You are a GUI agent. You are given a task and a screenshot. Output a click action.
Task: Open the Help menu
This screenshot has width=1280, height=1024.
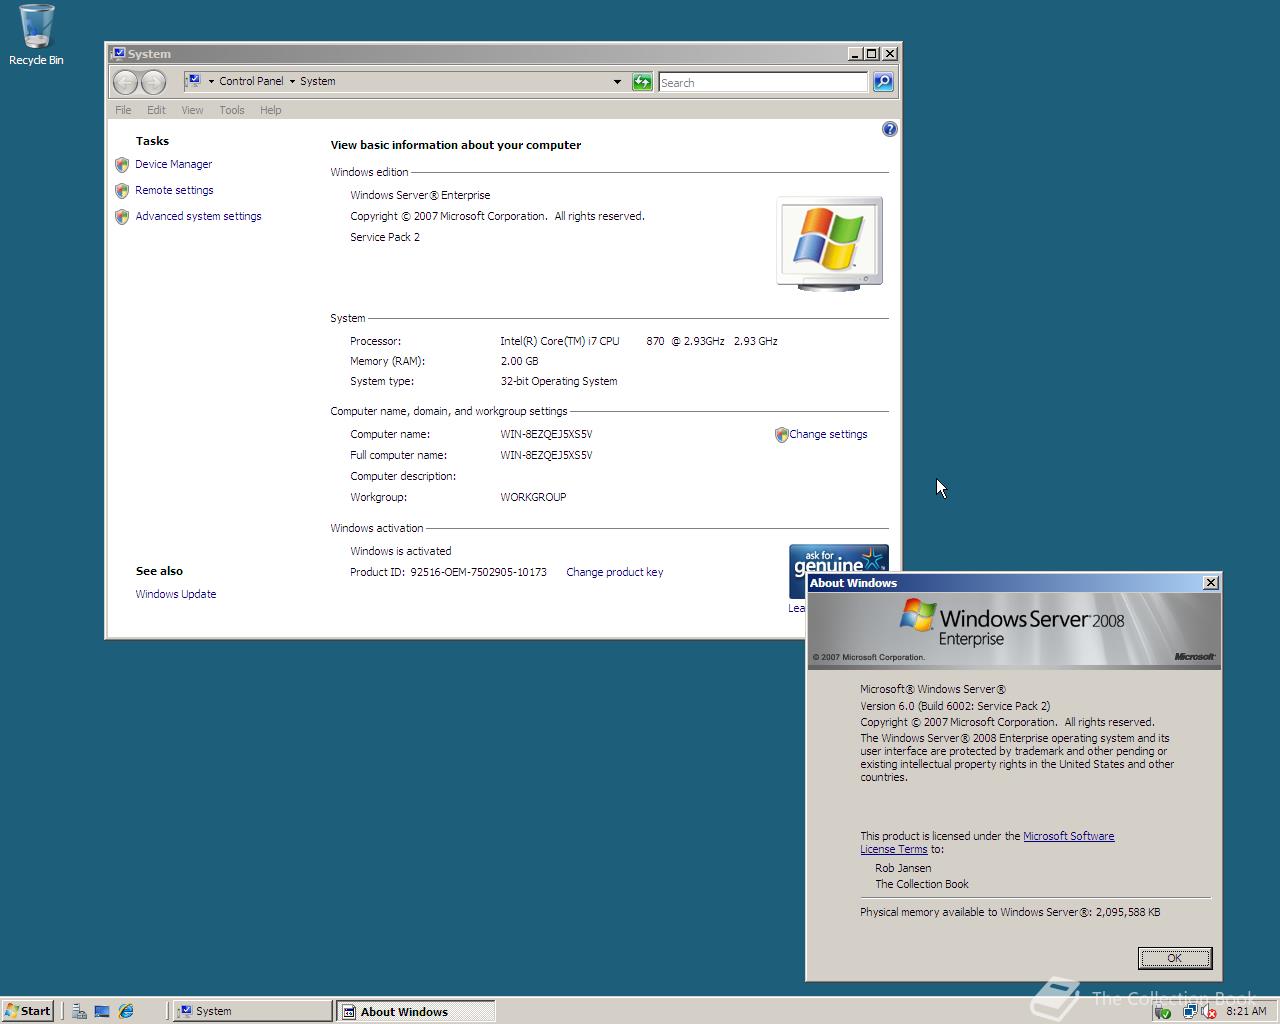271,110
